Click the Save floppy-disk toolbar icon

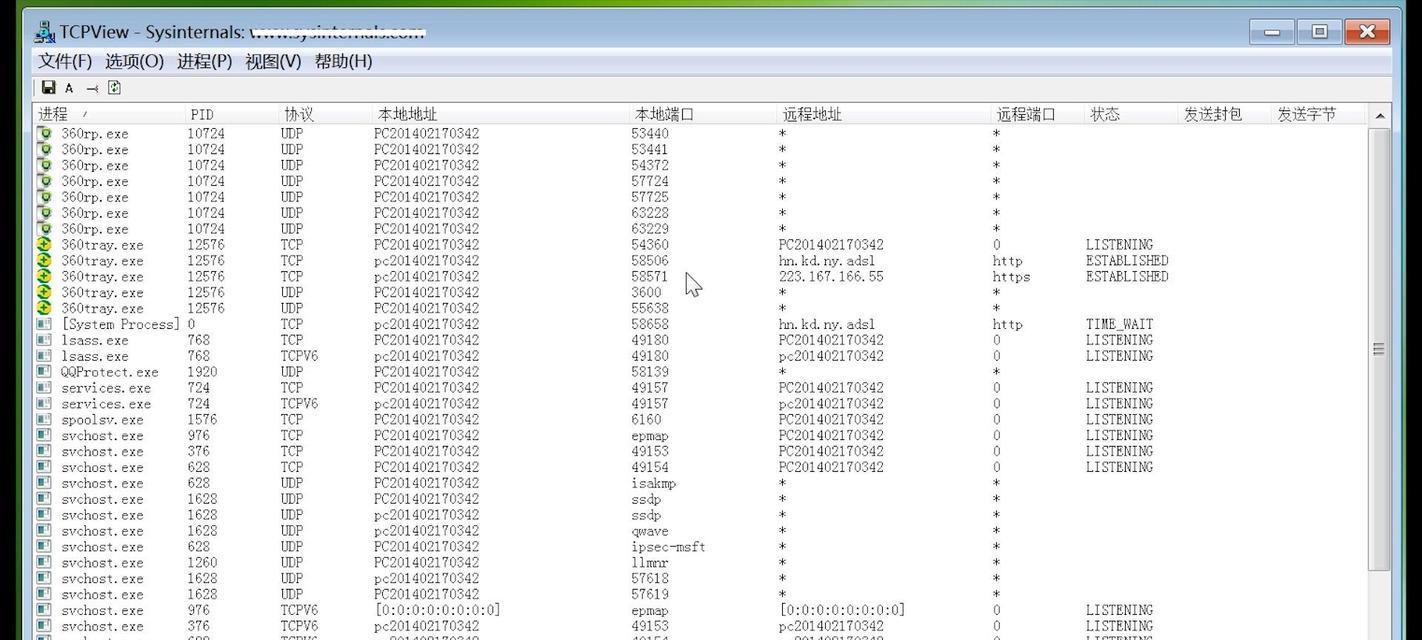coord(48,88)
